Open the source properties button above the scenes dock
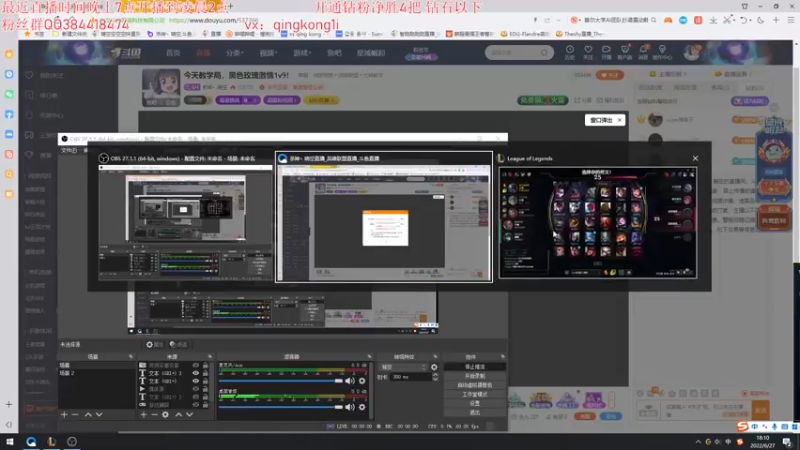 coord(154,344)
